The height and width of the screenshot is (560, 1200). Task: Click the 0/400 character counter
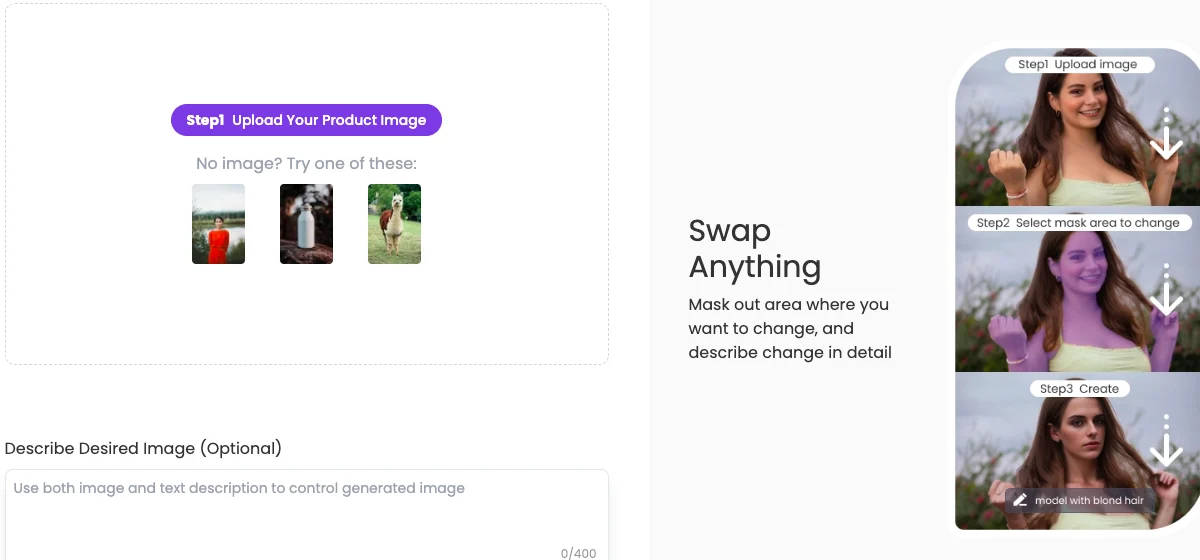tap(578, 553)
